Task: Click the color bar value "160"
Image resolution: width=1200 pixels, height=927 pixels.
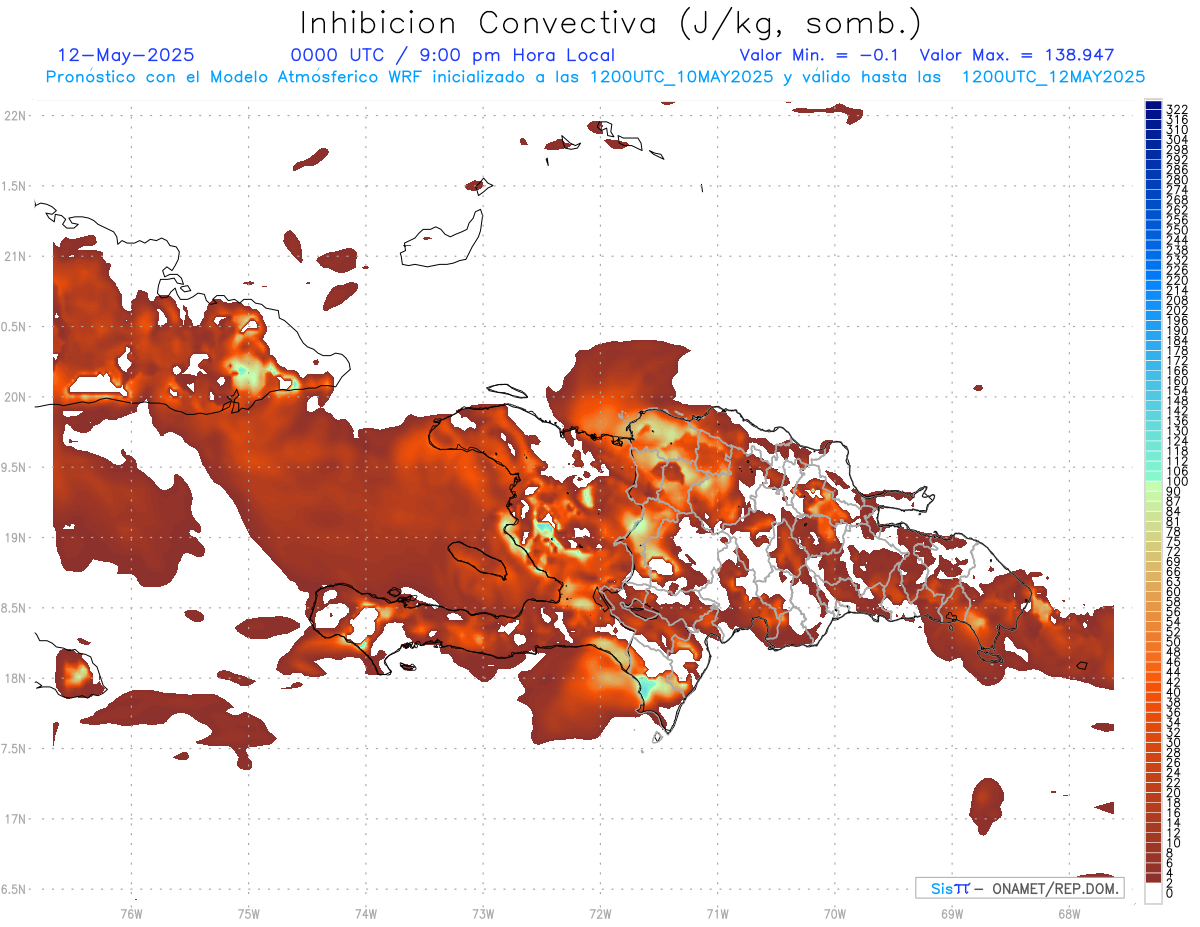Action: [1177, 381]
